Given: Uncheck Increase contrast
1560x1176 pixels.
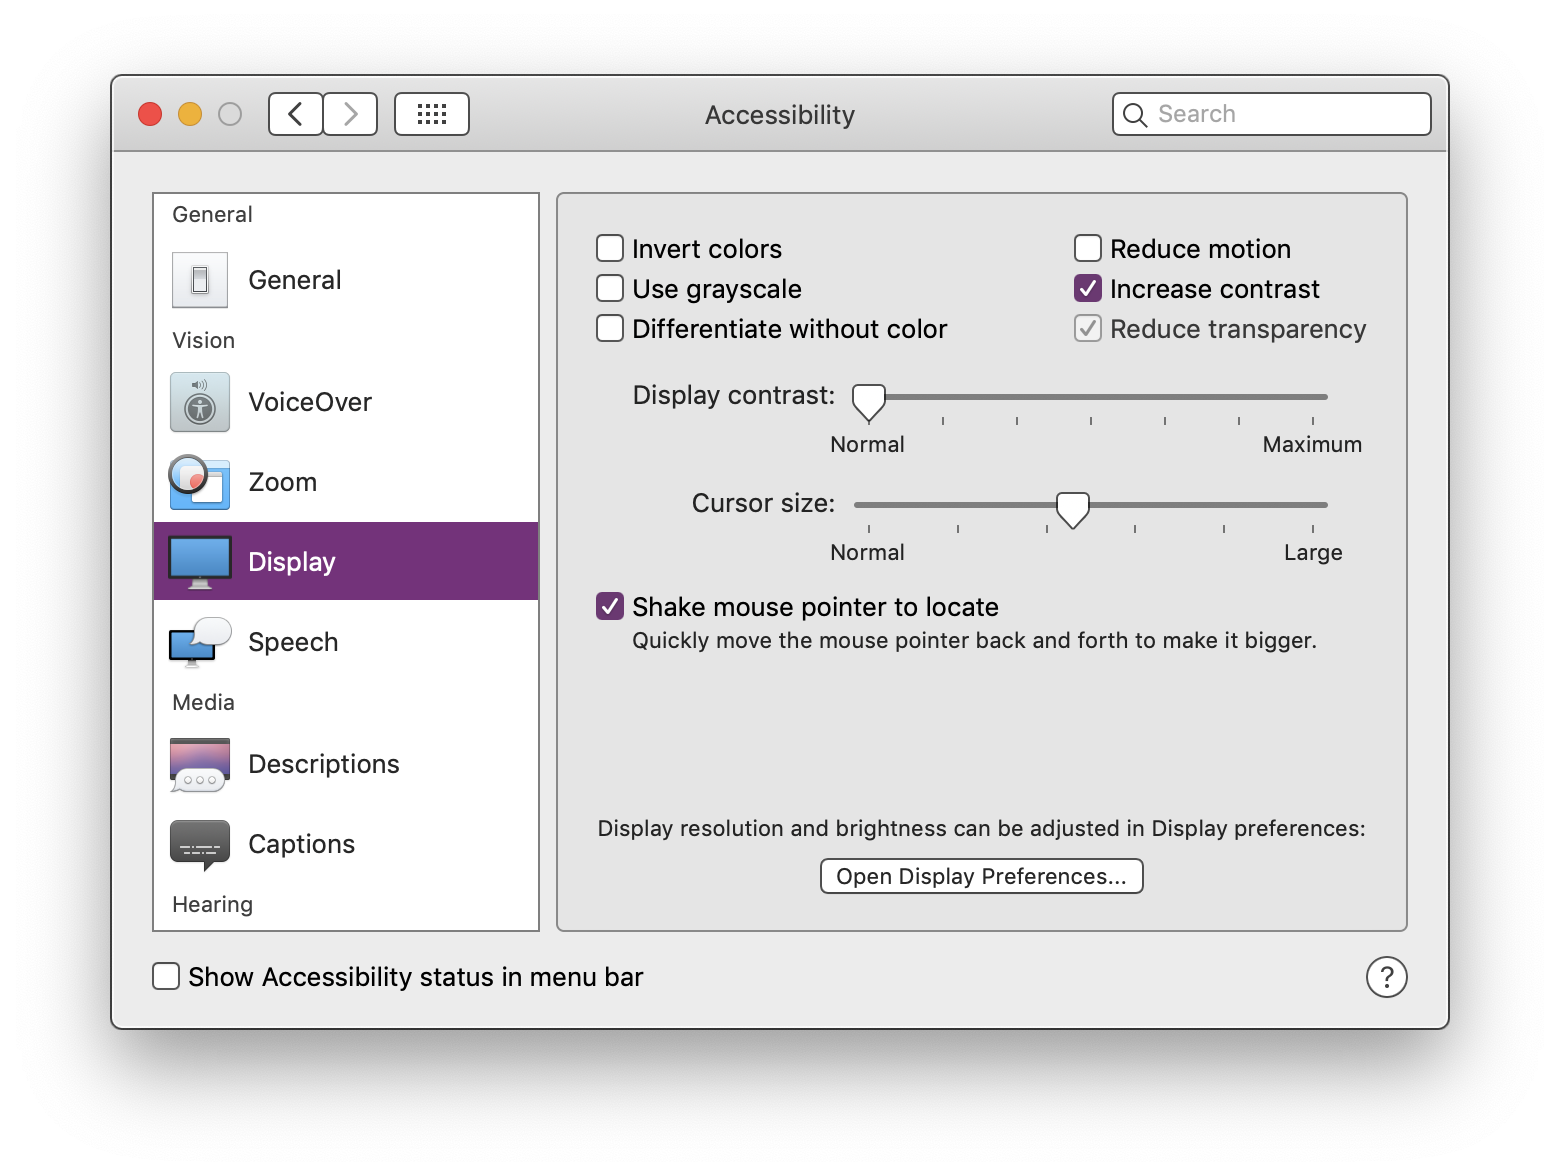Looking at the screenshot, I should pos(1088,288).
